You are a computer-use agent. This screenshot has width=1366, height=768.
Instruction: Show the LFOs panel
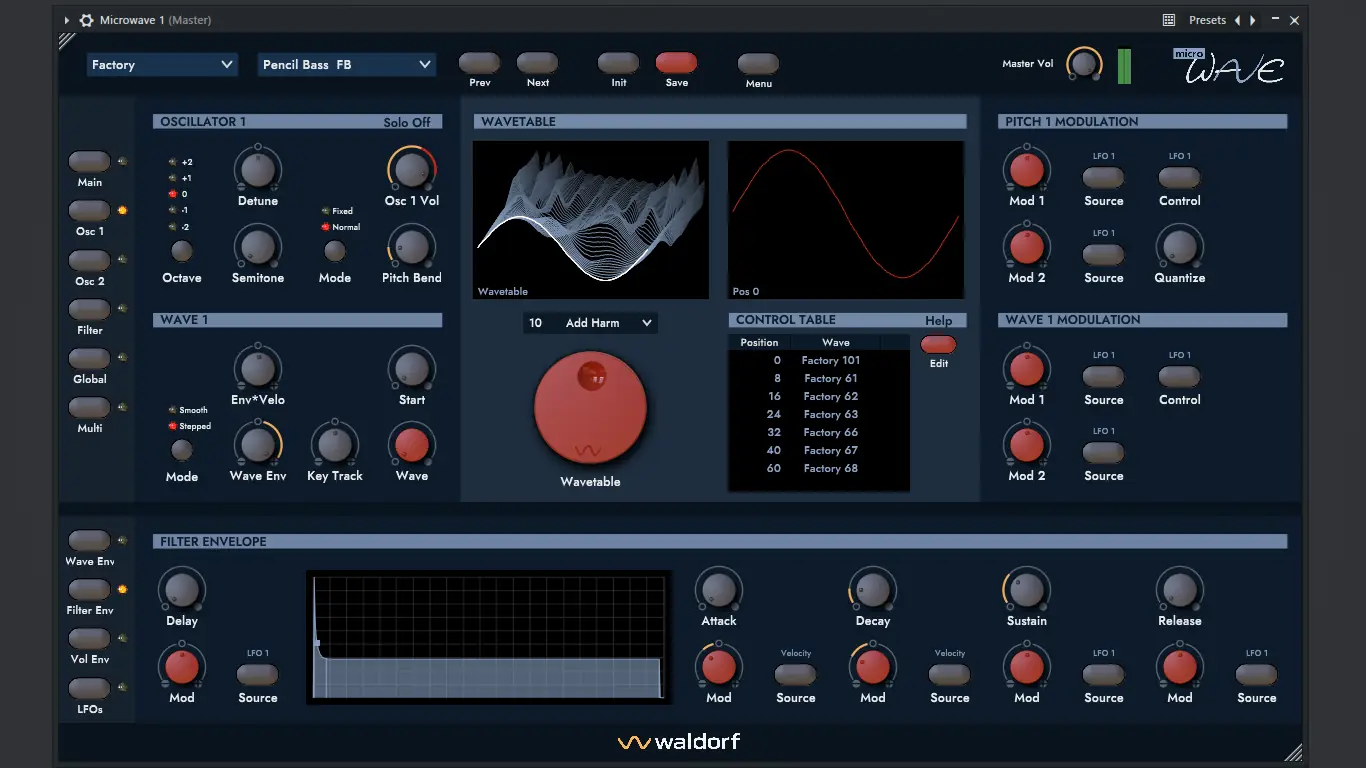coord(90,688)
